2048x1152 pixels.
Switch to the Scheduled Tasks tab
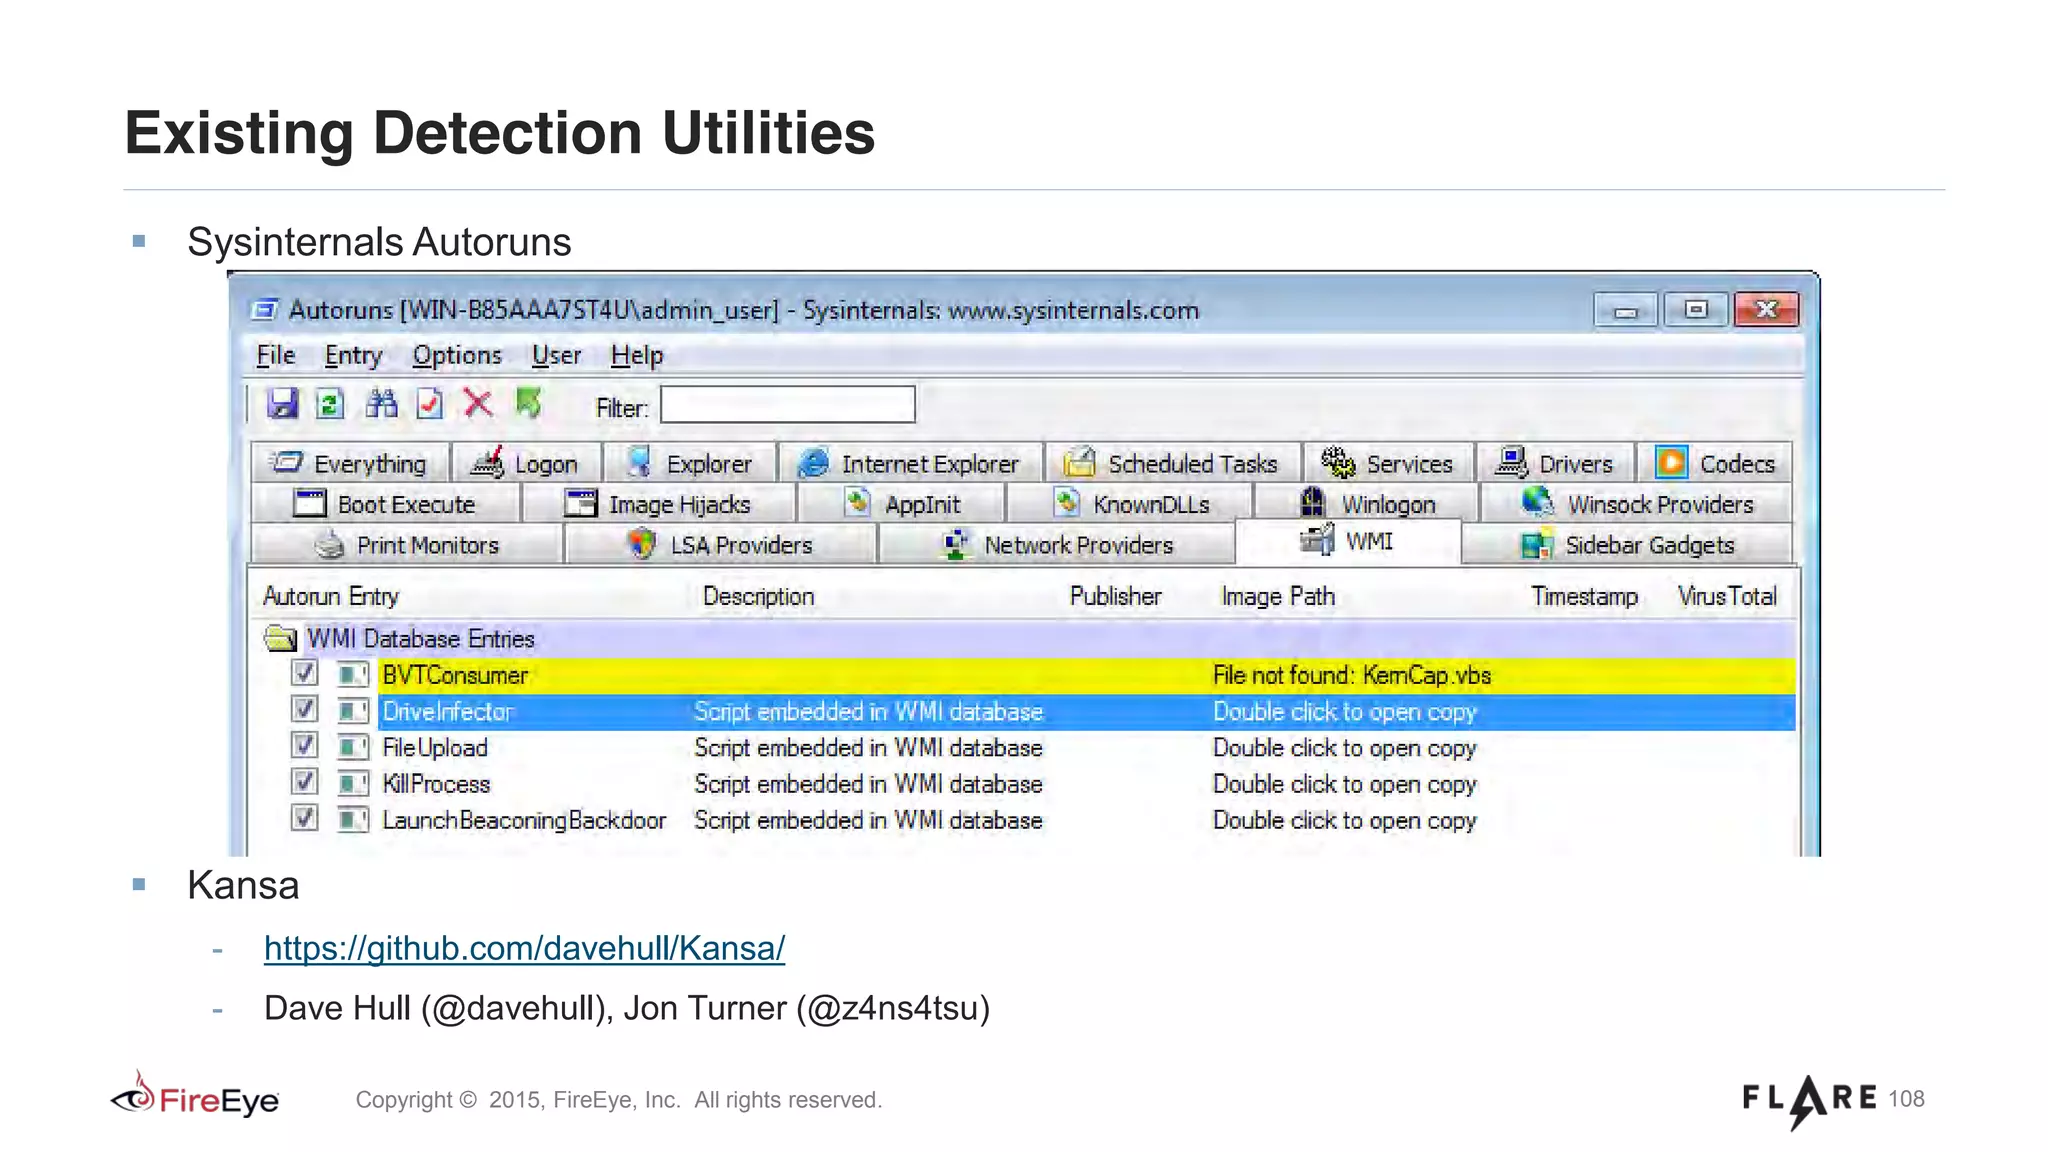click(x=1172, y=463)
